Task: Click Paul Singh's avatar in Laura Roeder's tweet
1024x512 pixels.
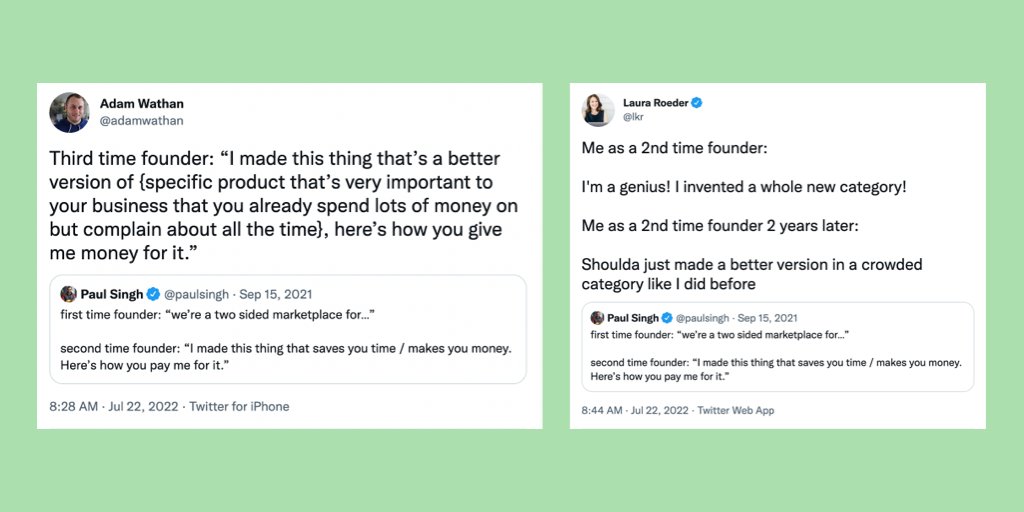Action: pyautogui.click(x=597, y=318)
